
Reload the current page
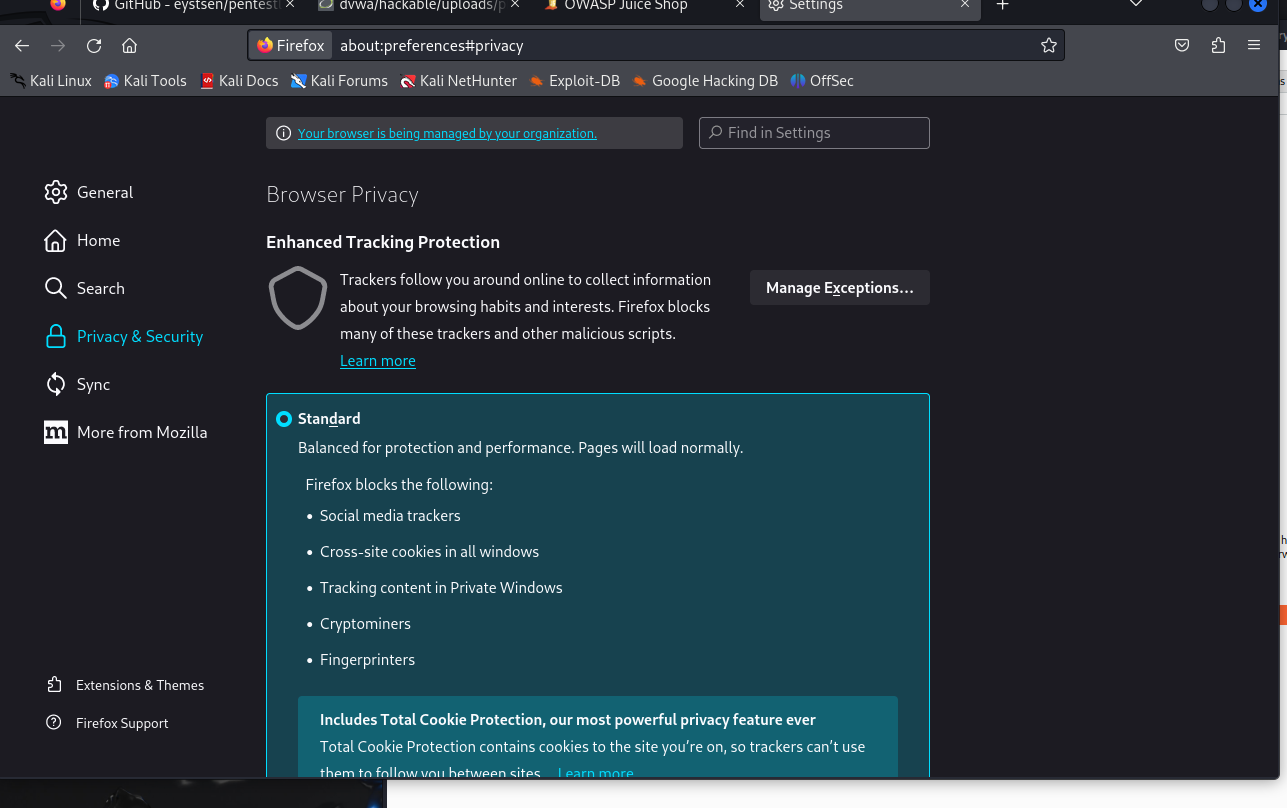(94, 45)
